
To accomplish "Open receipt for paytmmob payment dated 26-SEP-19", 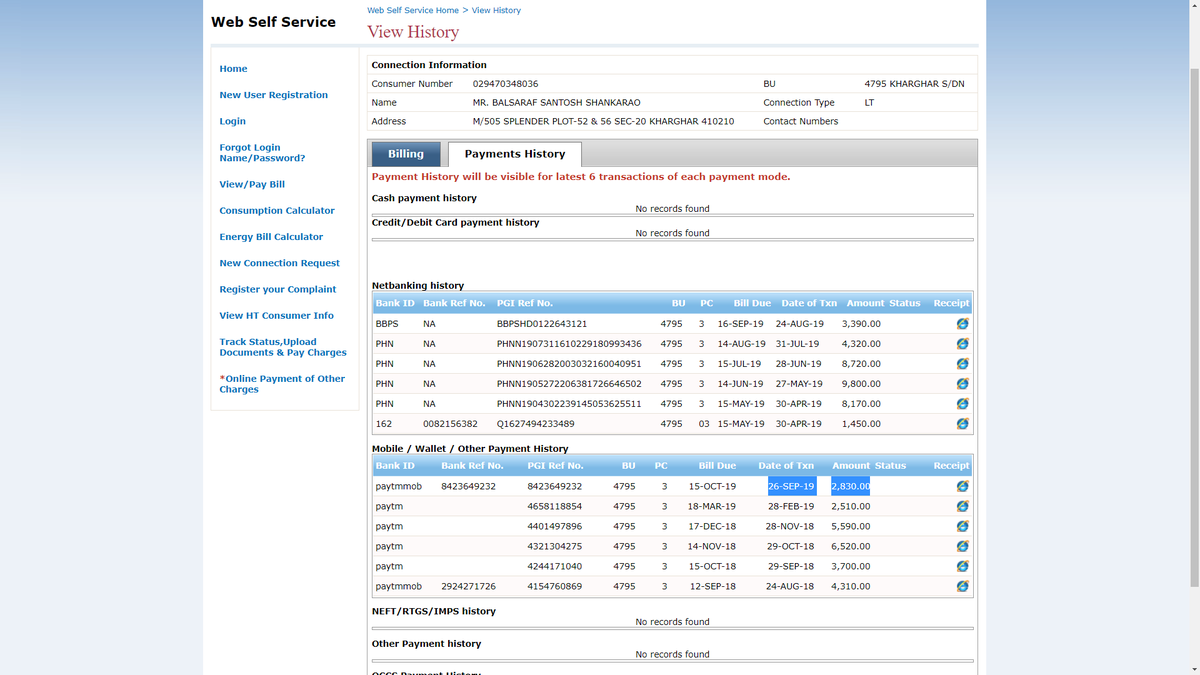I will coord(962,486).
